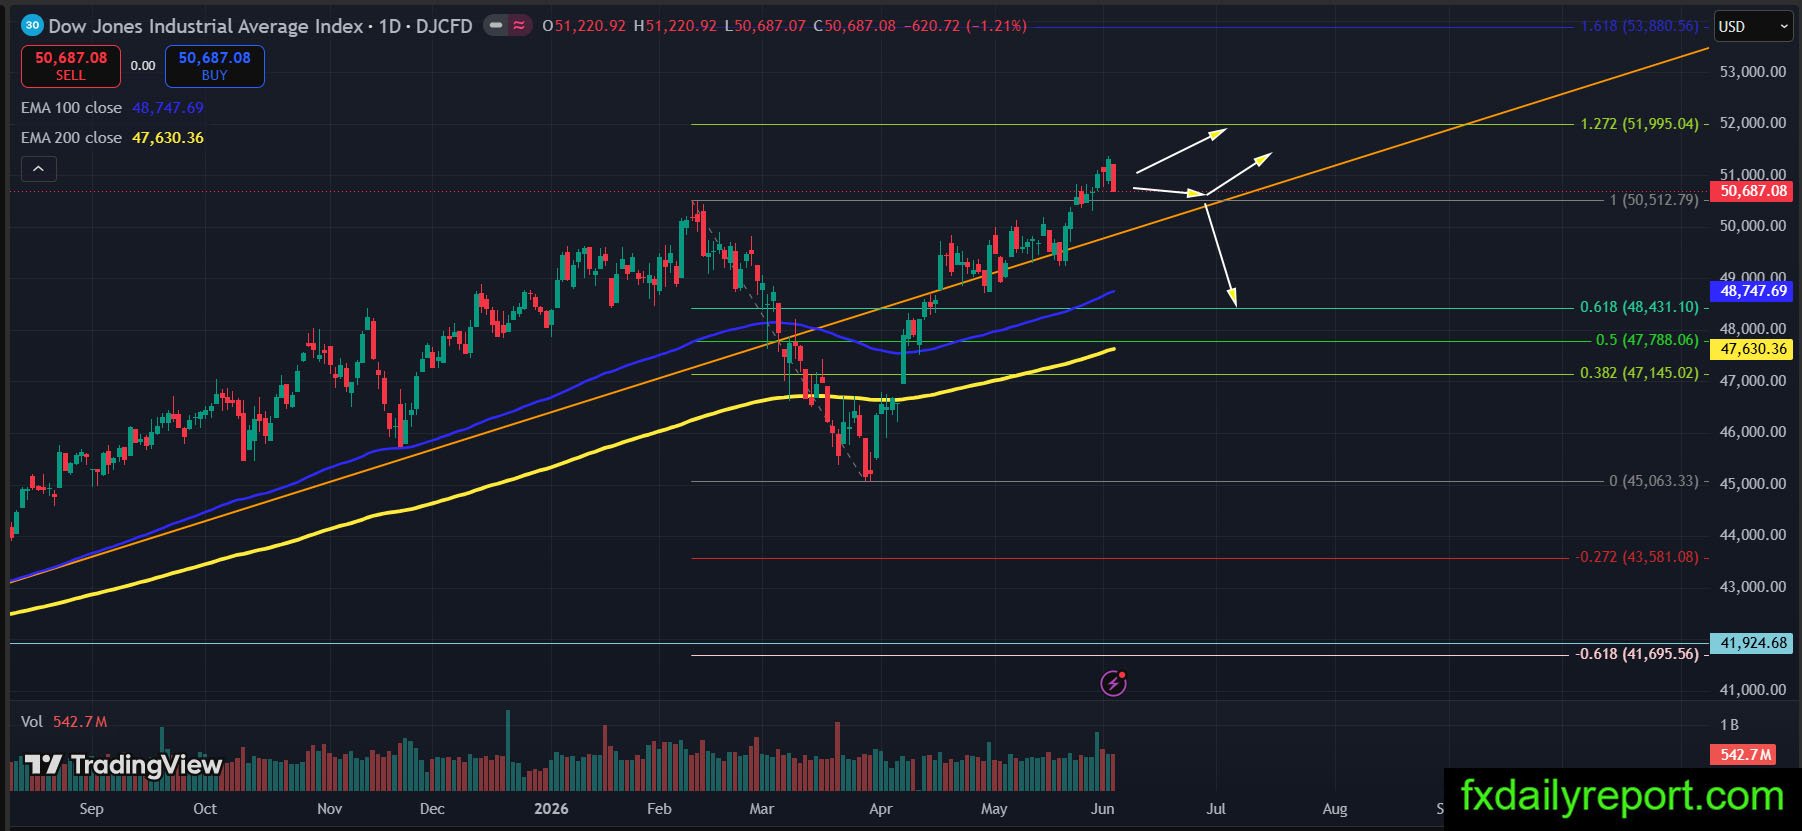Select the Vol indicator legend label
The height and width of the screenshot is (831, 1802).
pos(32,722)
